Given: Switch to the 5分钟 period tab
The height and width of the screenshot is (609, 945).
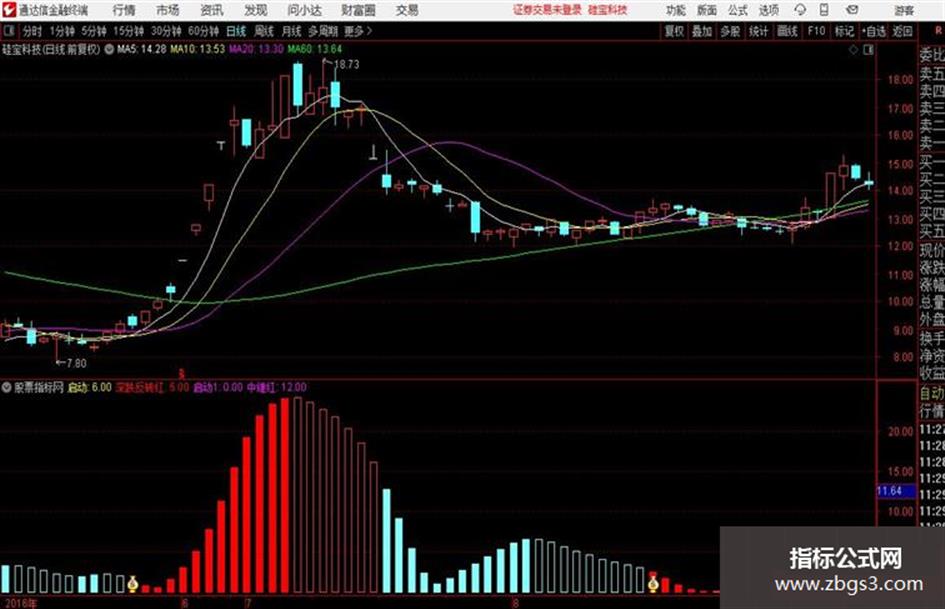Looking at the screenshot, I should pyautogui.click(x=93, y=31).
